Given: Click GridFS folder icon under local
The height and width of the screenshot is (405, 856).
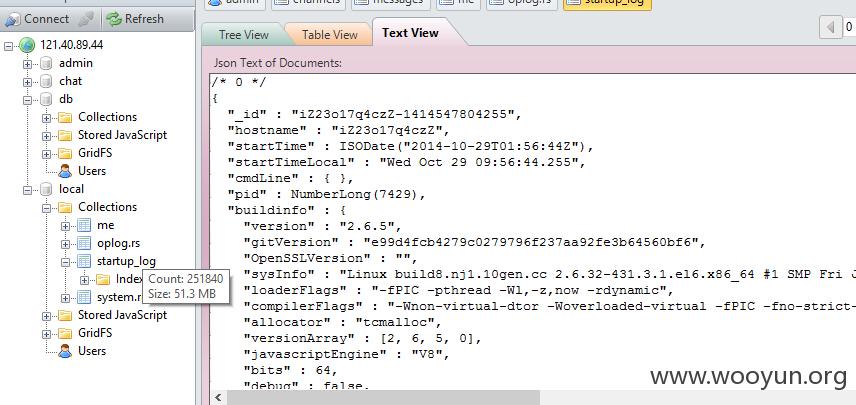Looking at the screenshot, I should pyautogui.click(x=65, y=333).
